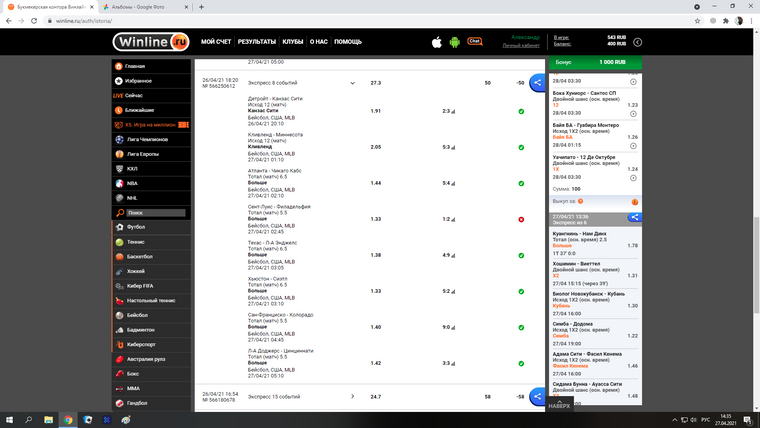This screenshot has height=428, width=760.
Task: Open О НАС menu
Action: [x=319, y=42]
